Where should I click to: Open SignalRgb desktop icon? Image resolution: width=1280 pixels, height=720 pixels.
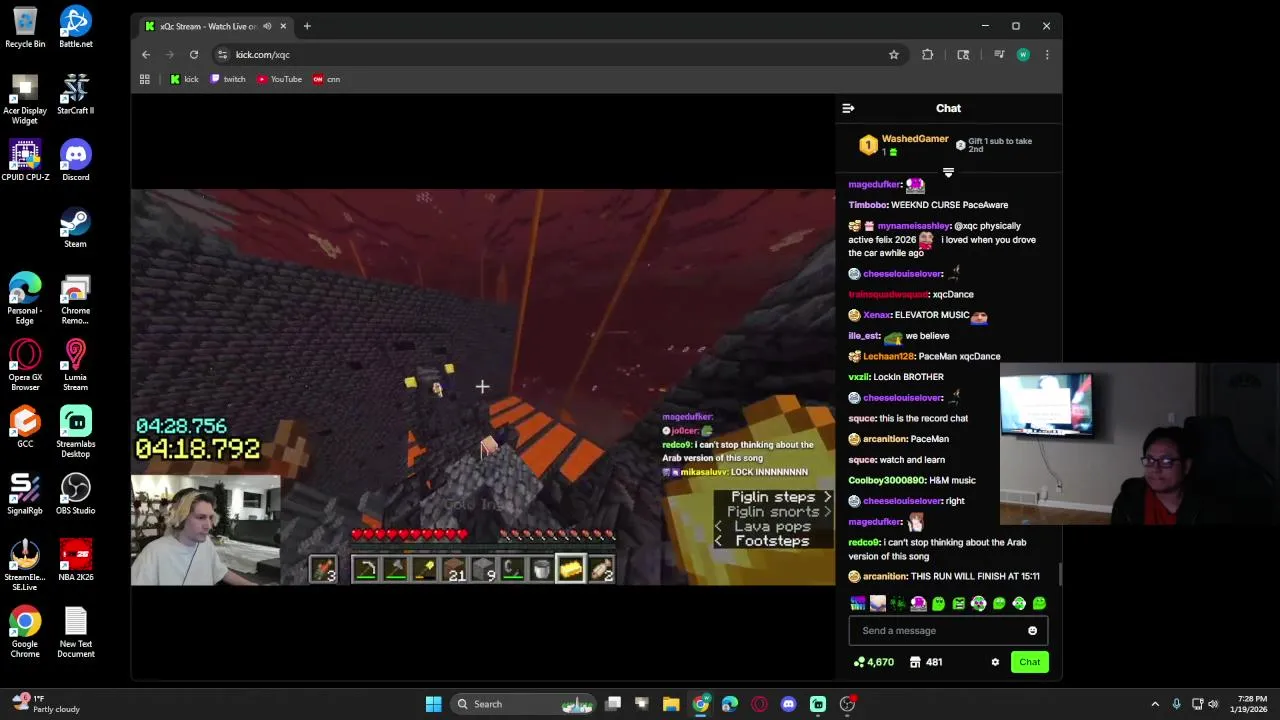[25, 494]
